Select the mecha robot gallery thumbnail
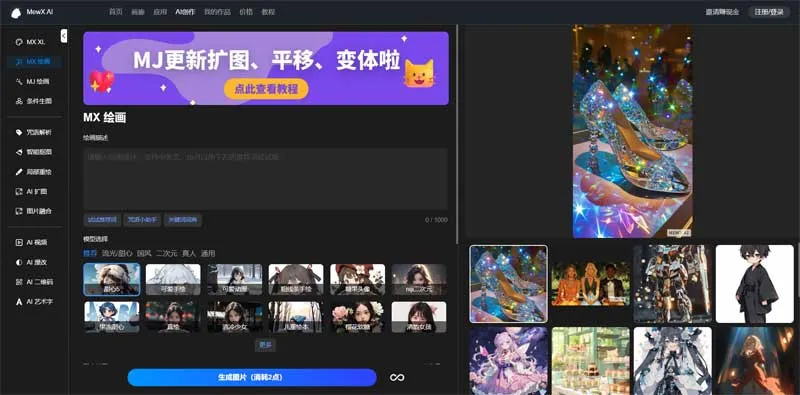Screen dimensions: 800x395 click(x=673, y=284)
